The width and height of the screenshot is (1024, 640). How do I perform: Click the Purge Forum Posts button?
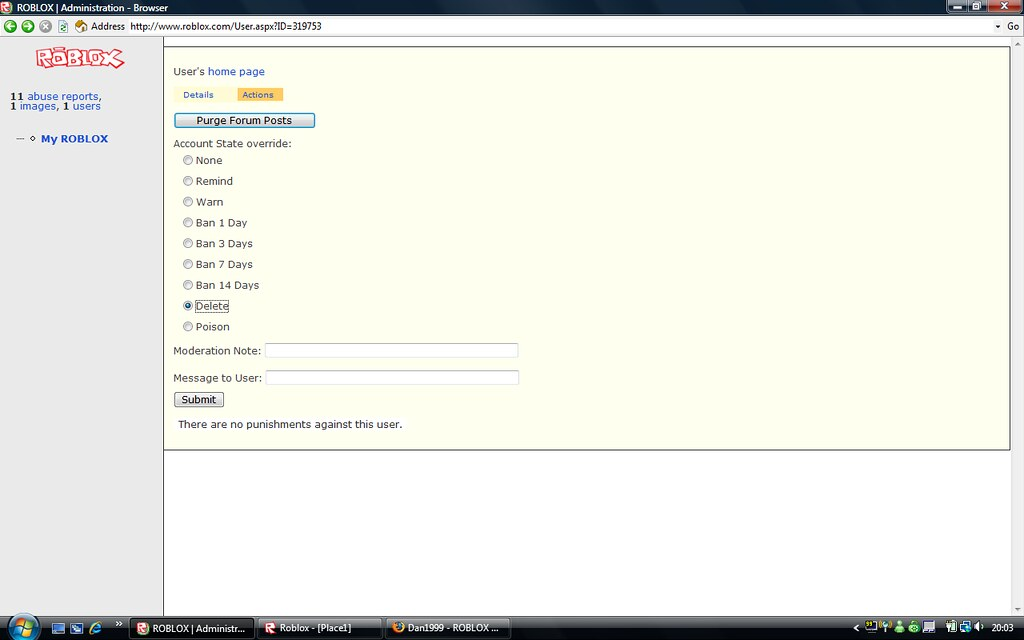click(244, 120)
